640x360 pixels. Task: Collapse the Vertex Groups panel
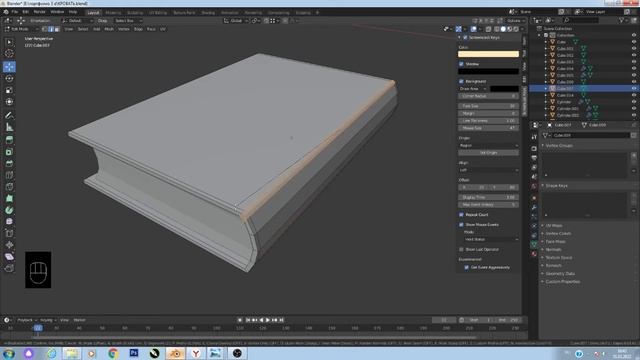[559, 145]
